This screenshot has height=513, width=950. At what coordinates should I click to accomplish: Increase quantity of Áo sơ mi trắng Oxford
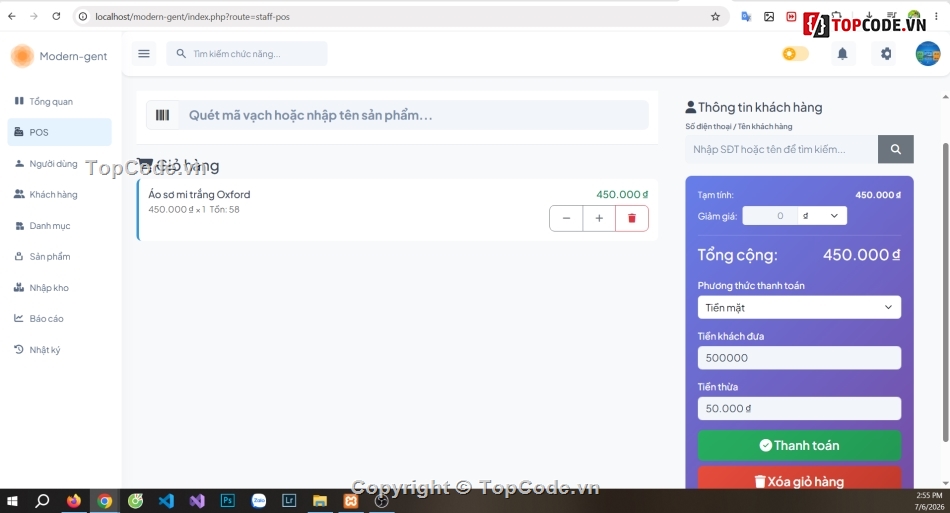click(x=599, y=218)
